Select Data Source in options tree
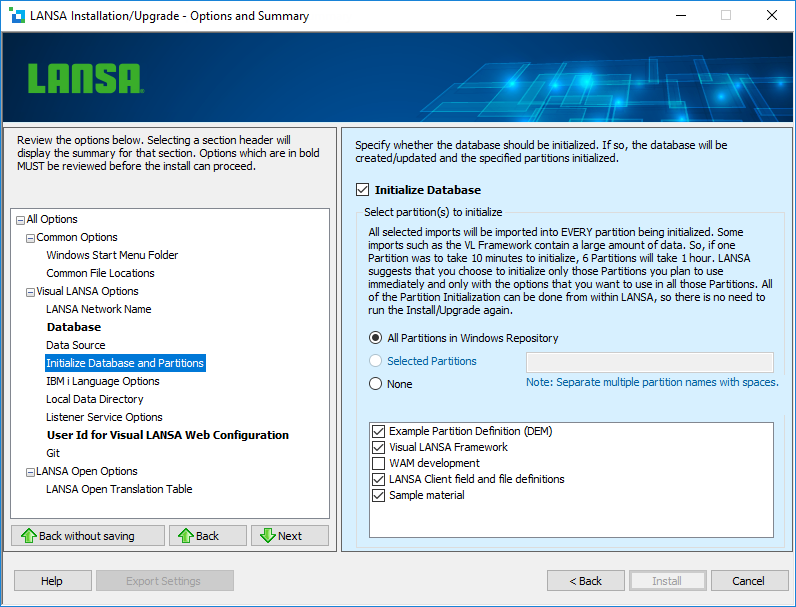 point(76,345)
